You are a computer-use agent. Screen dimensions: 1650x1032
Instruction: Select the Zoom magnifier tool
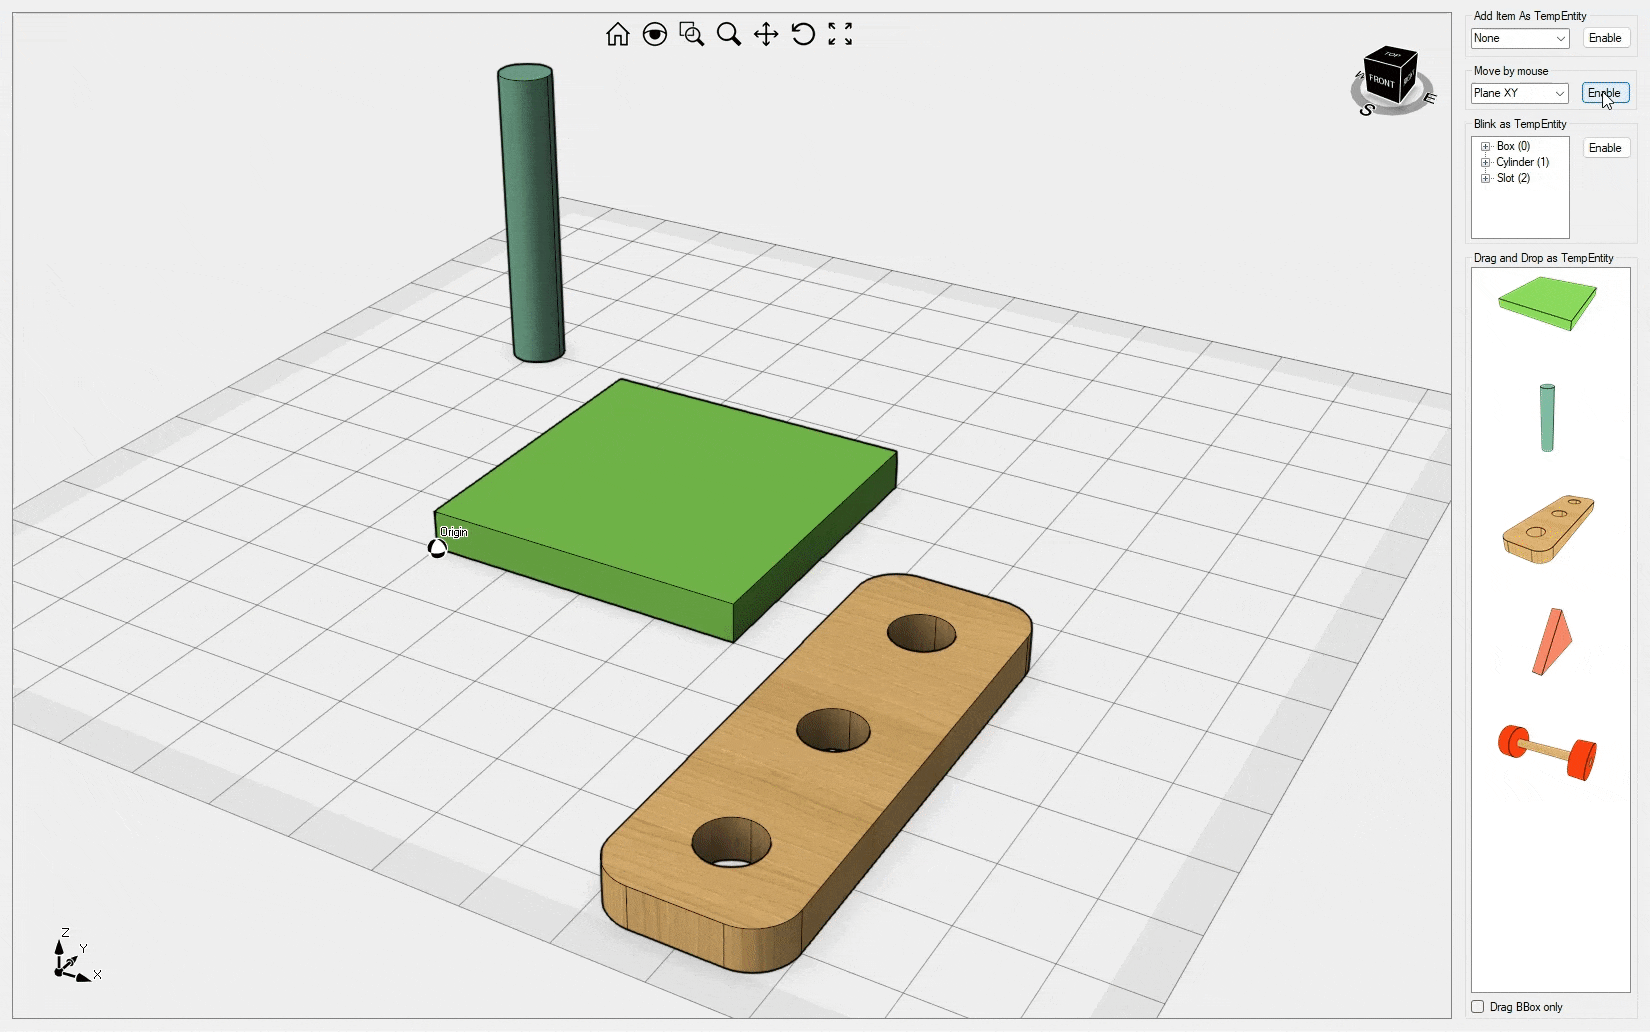(729, 35)
